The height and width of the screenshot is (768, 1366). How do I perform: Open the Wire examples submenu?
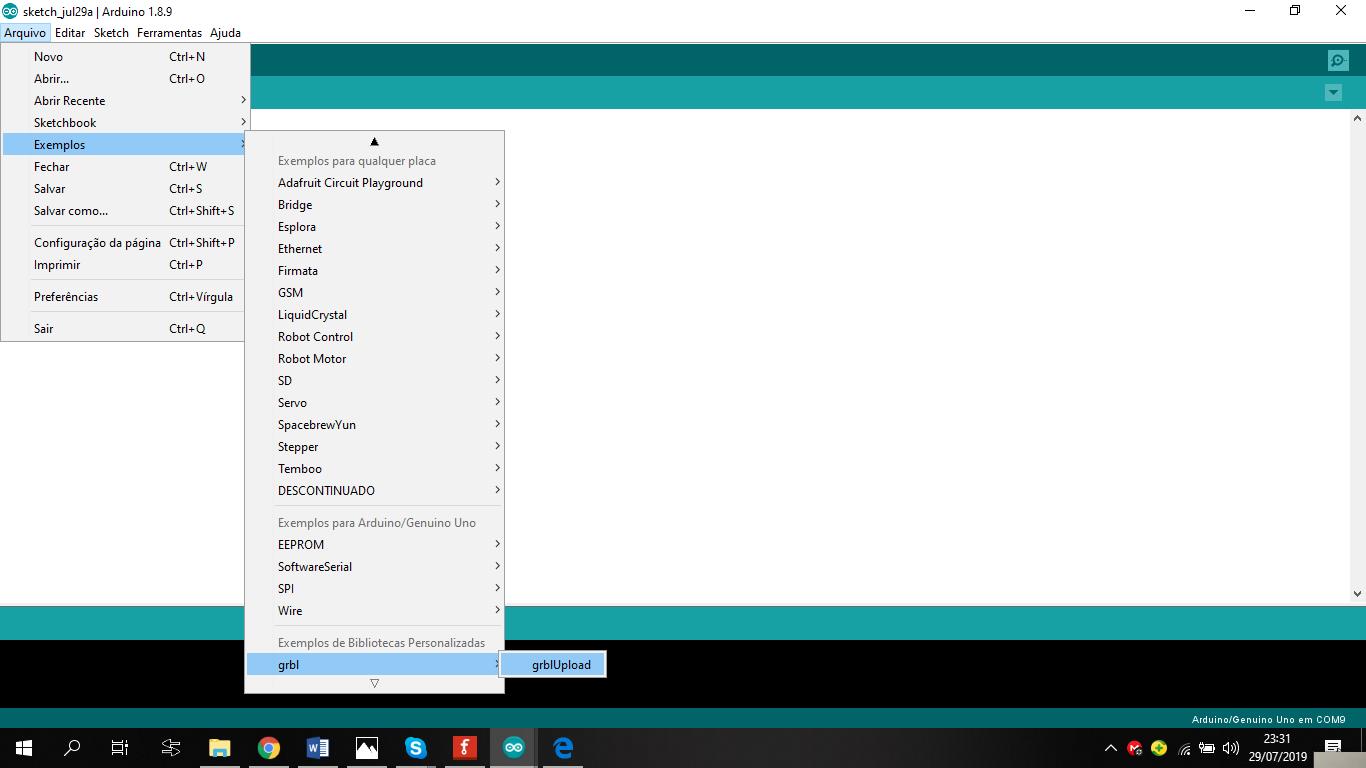click(x=374, y=611)
